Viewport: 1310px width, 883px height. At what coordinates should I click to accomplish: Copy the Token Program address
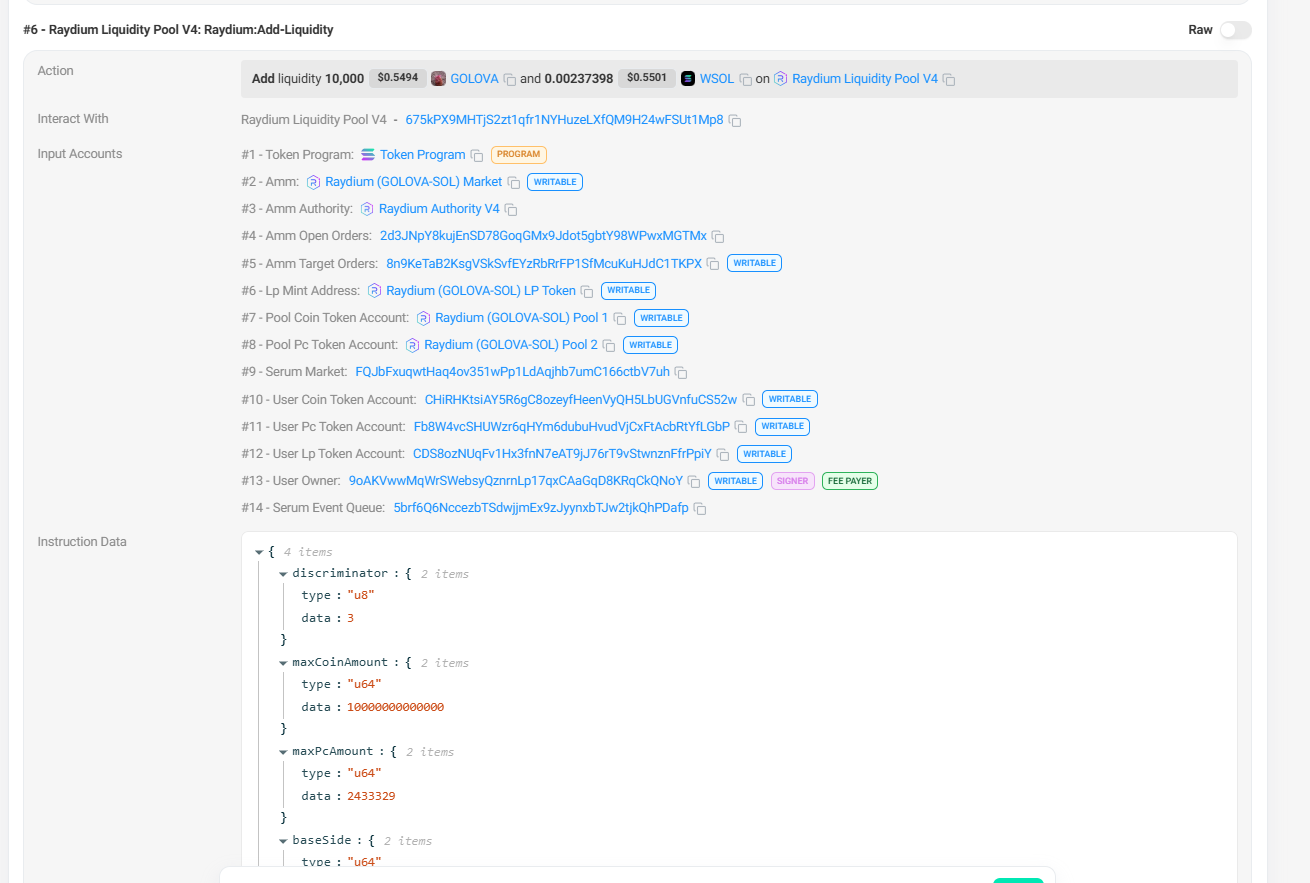point(477,155)
